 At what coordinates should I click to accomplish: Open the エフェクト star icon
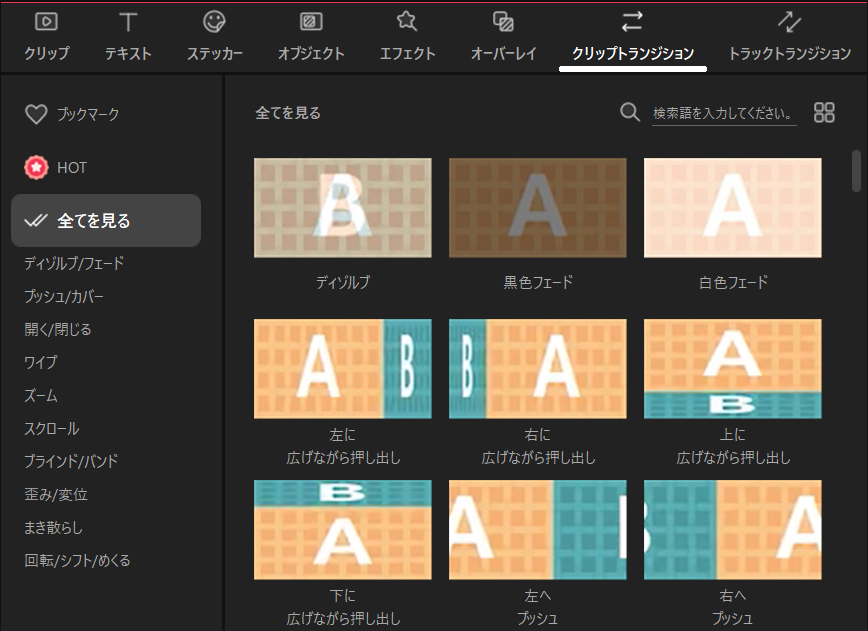click(407, 21)
